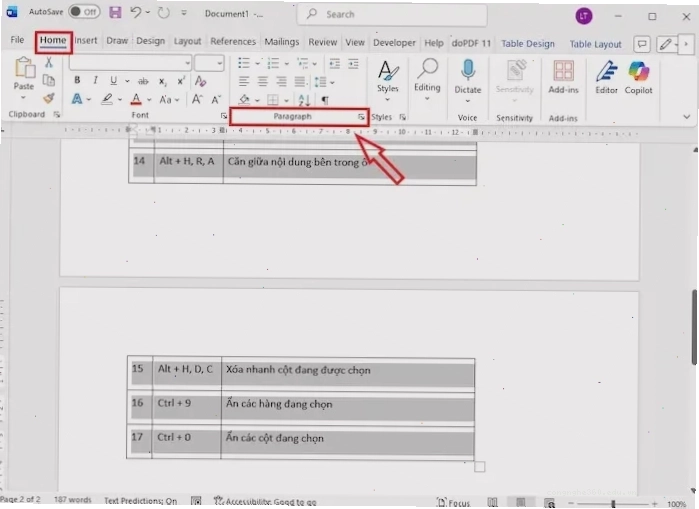
Task: Save the document with the floppy icon
Action: pyautogui.click(x=115, y=12)
